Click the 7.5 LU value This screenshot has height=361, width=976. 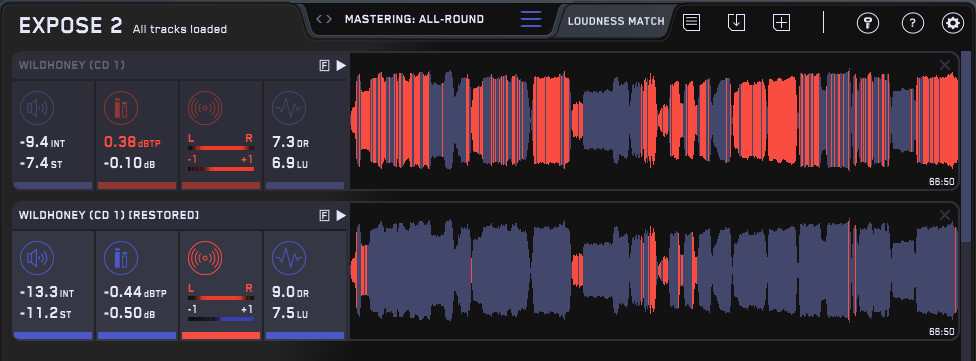291,314
